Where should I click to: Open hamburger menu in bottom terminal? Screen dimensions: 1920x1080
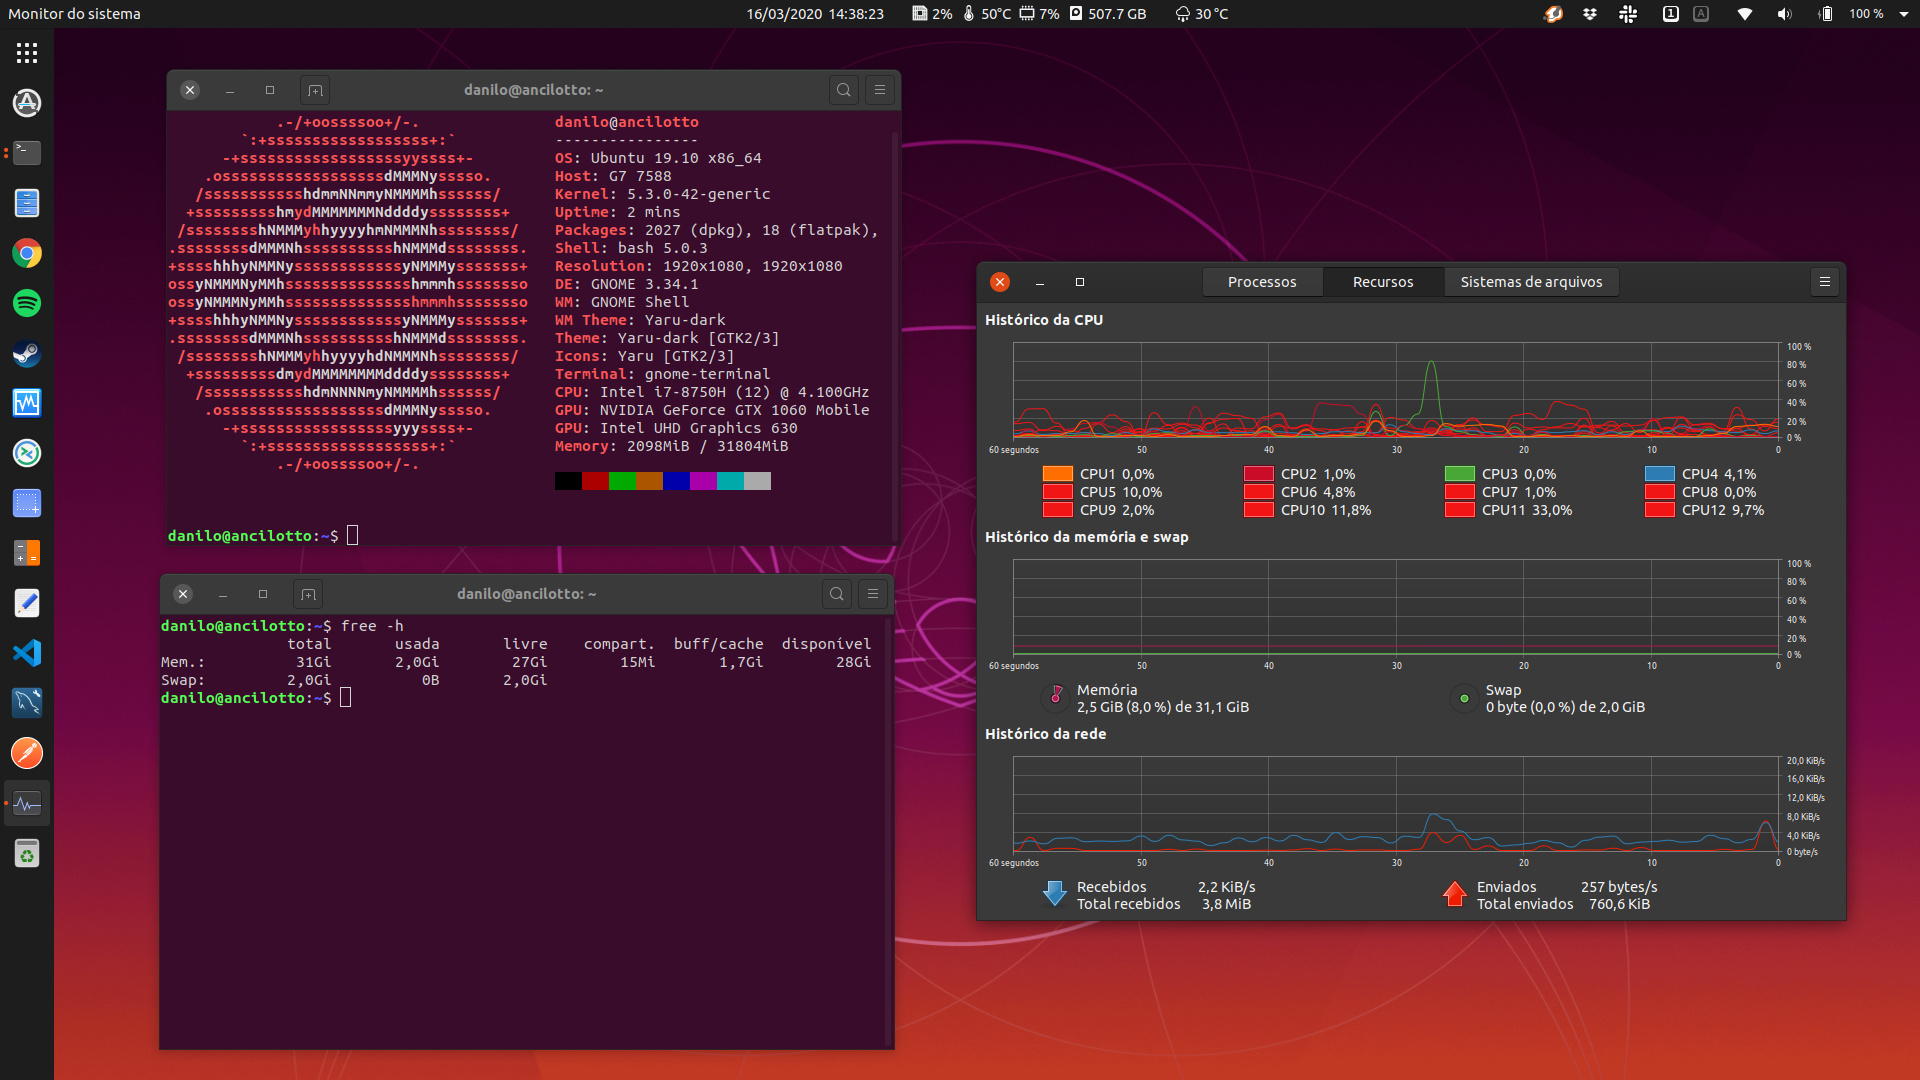[873, 594]
